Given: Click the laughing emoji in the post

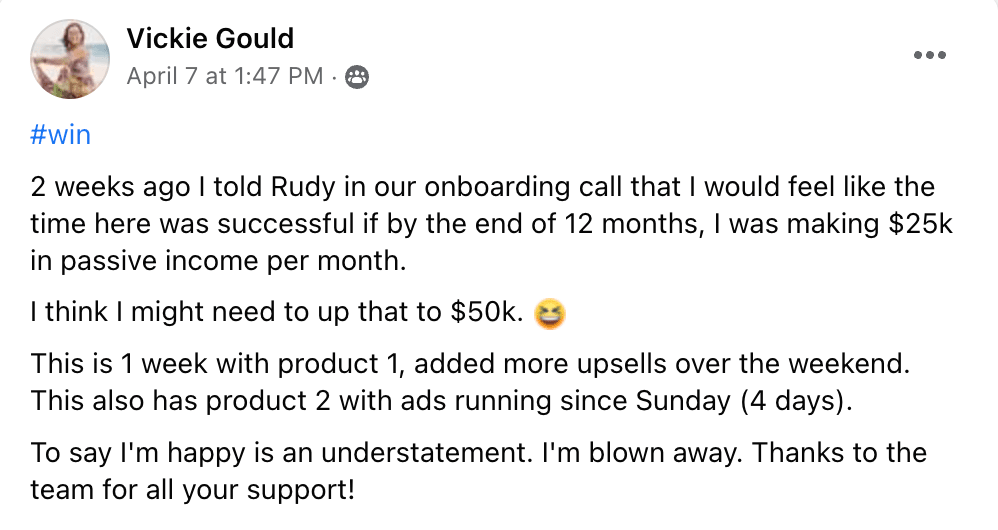Looking at the screenshot, I should click(x=549, y=315).
